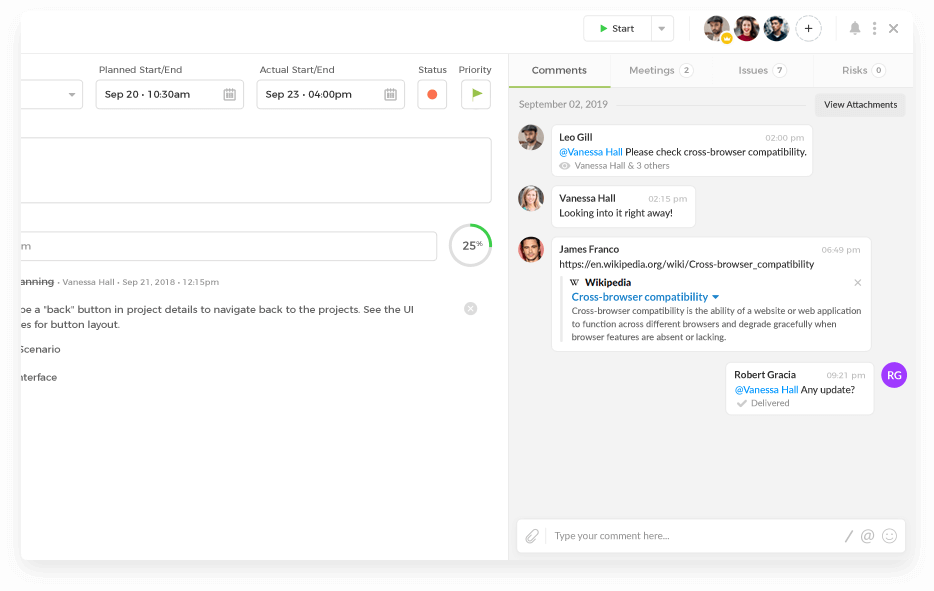This screenshot has width=934, height=591.
Task: Expand the dropdown arrow next to Start
Action: pos(661,29)
